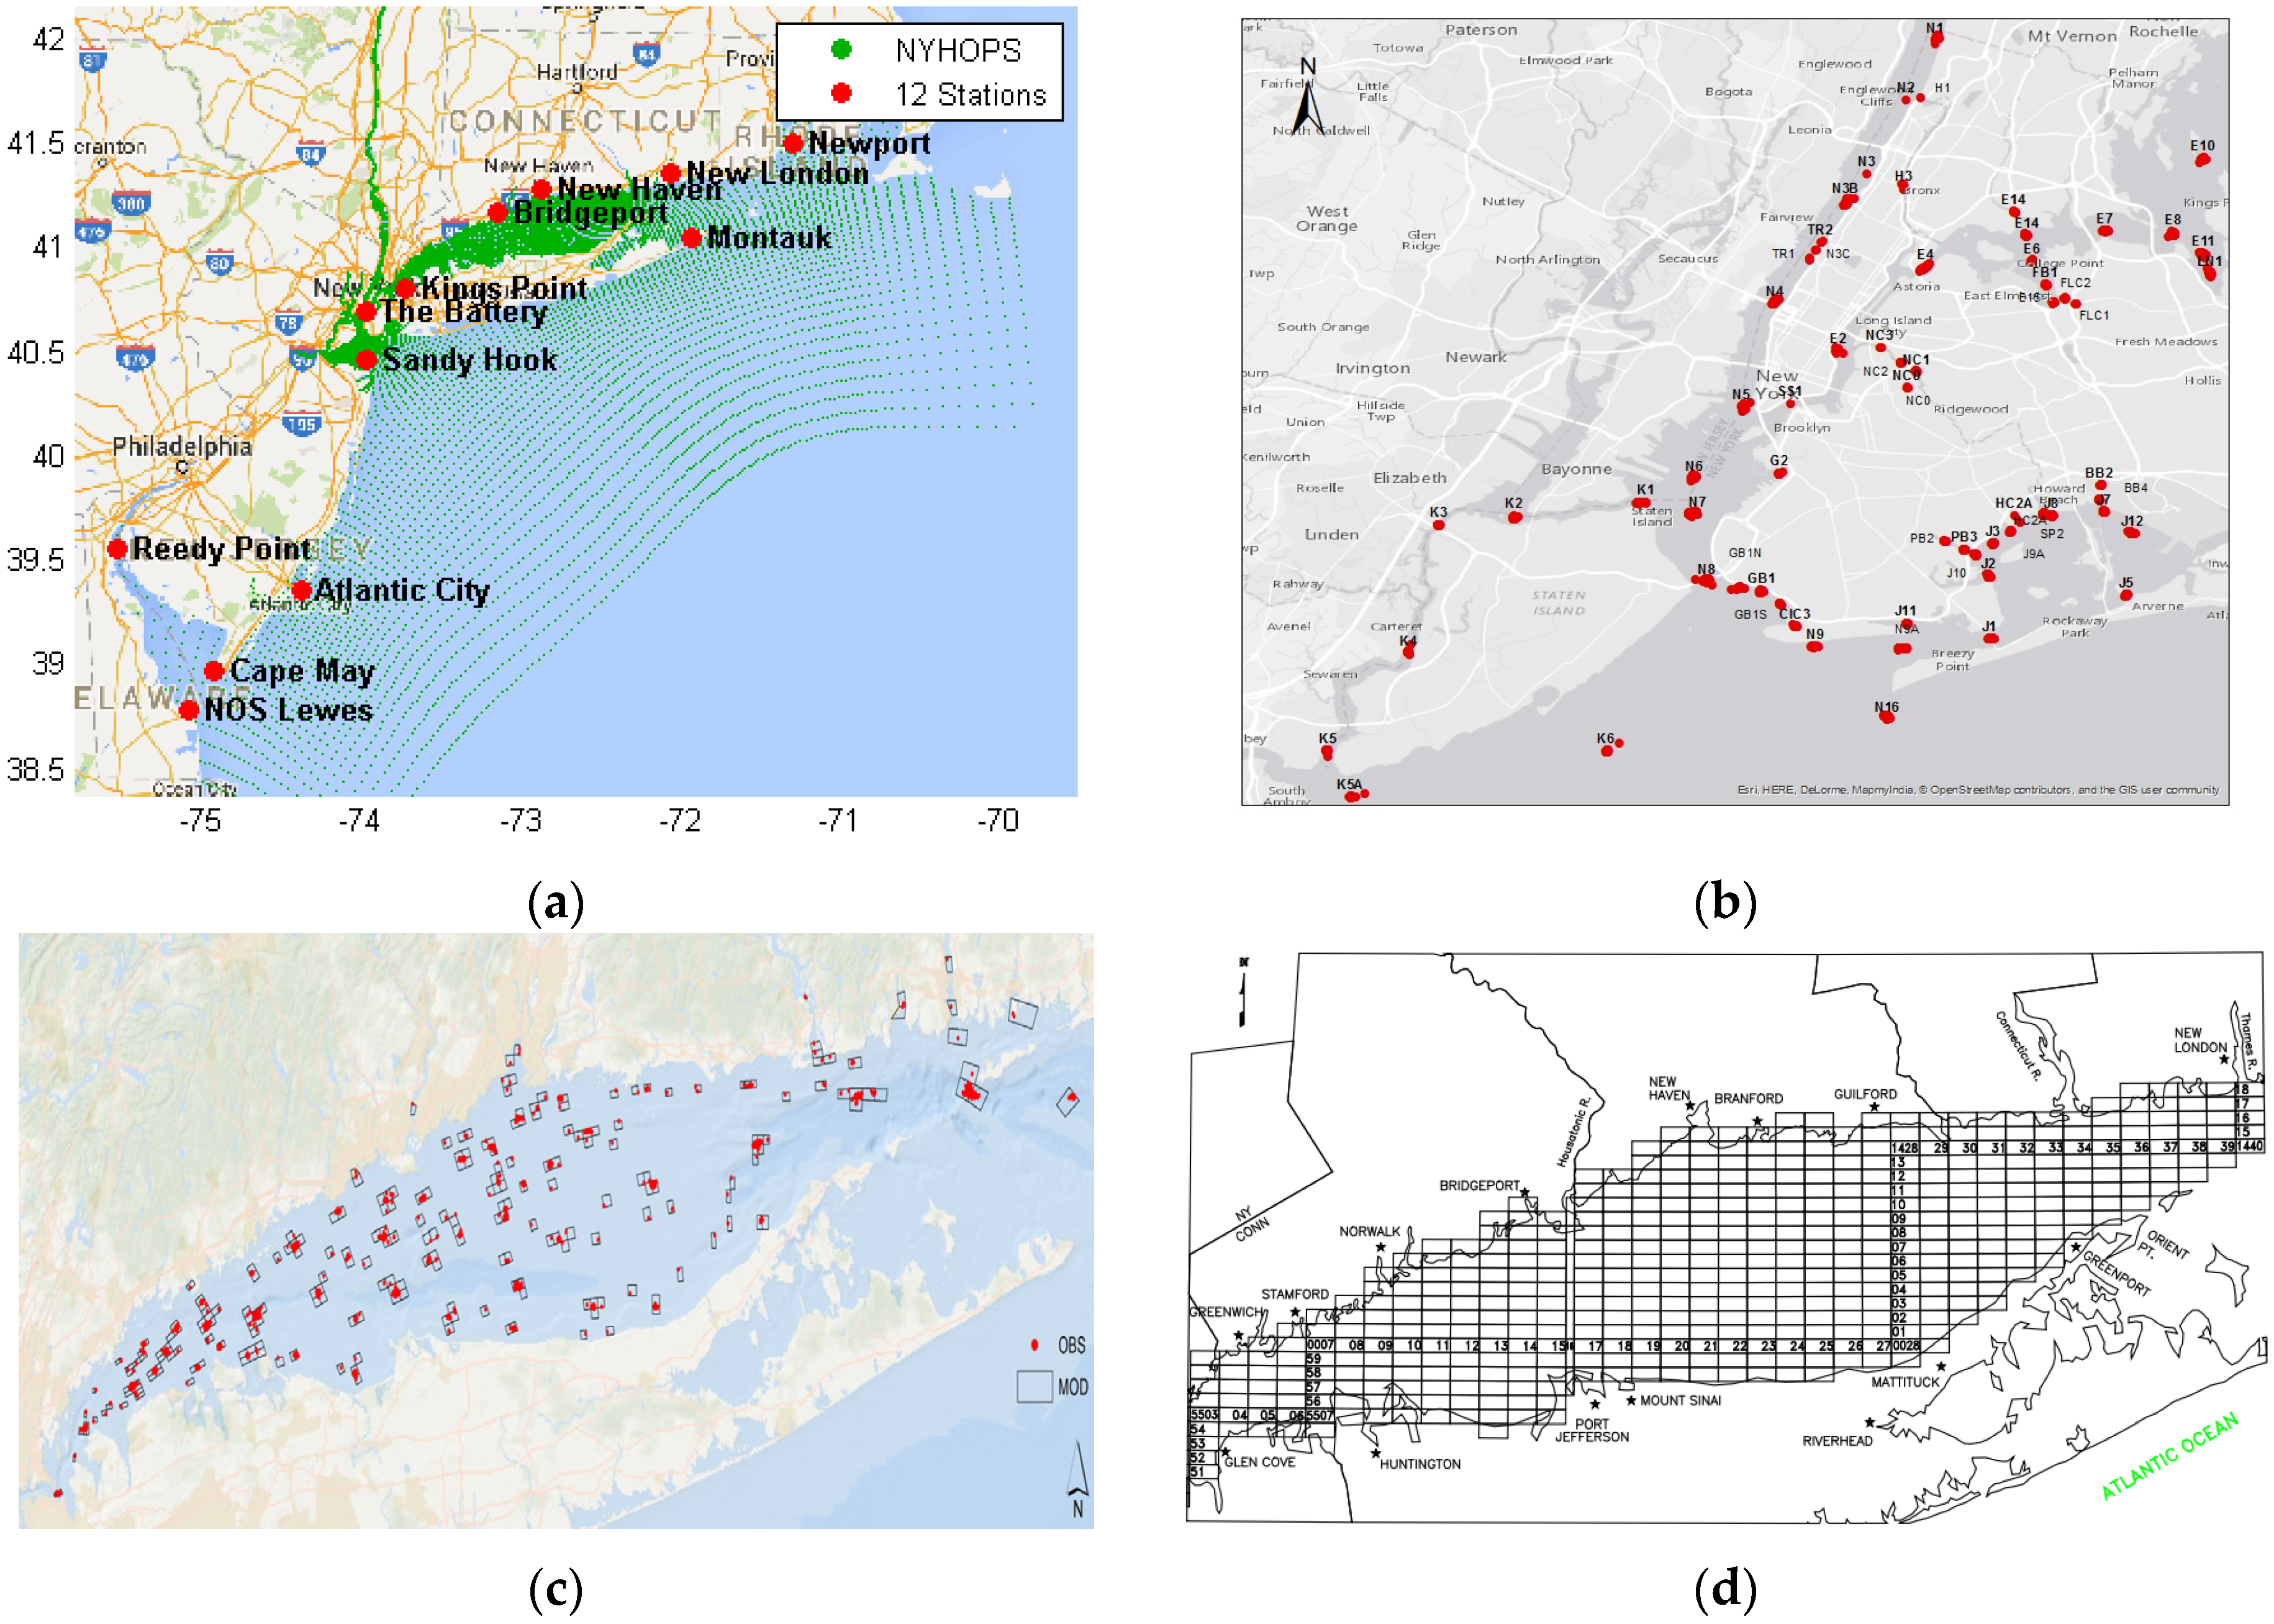Image resolution: width=2274 pixels, height=1624 pixels.
Task: Click the red OBS legend symbol
Action: point(1034,1344)
